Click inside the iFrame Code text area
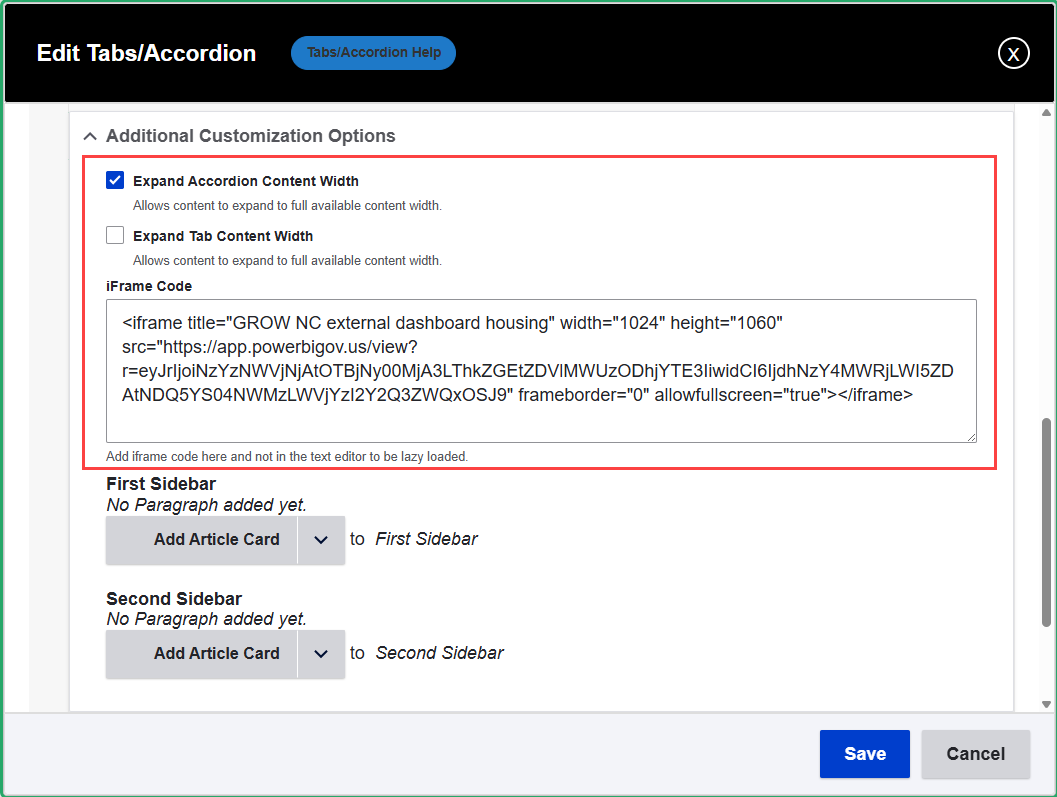The width and height of the screenshot is (1057, 797). [541, 371]
